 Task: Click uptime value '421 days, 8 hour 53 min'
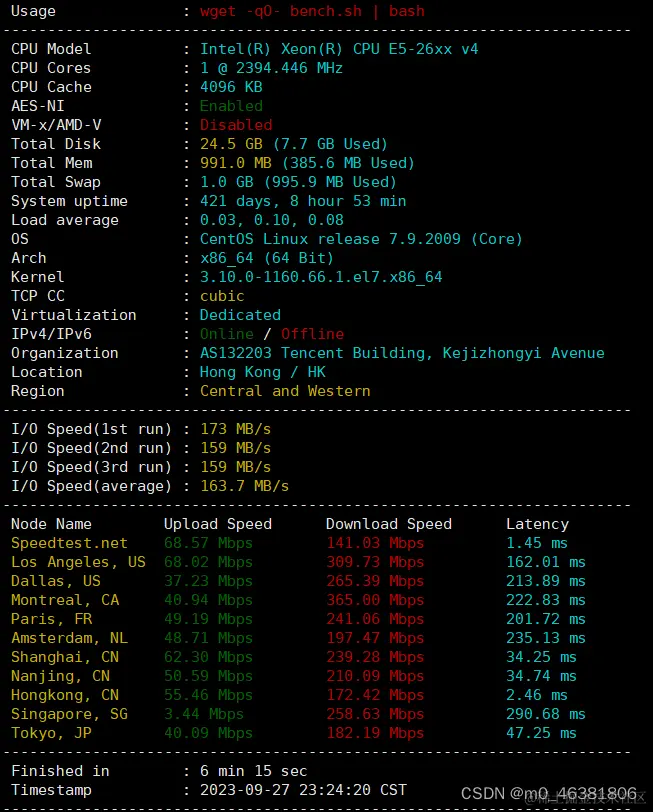(303, 201)
